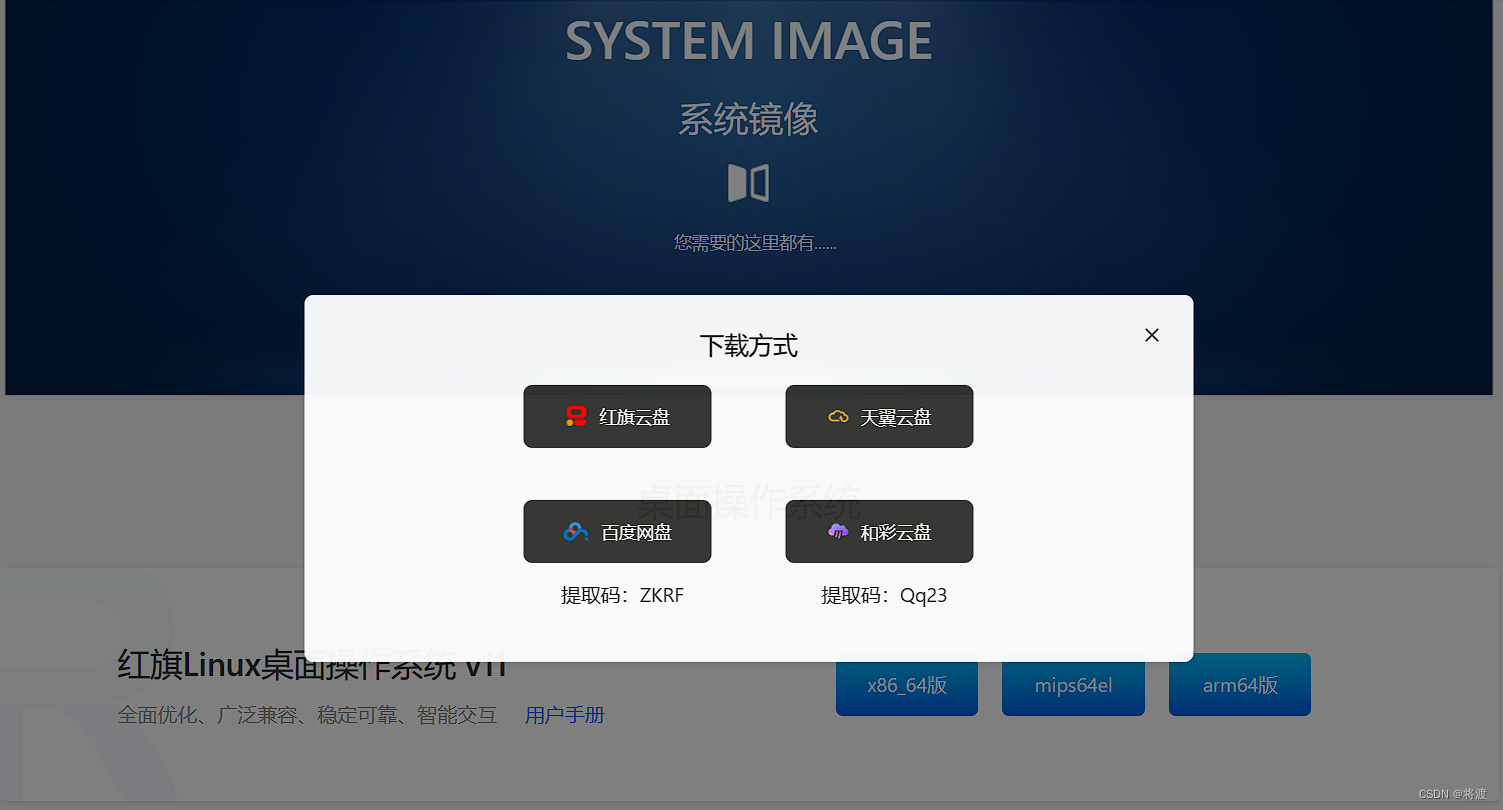1503x810 pixels.
Task: Click the 下载方式 dialog title
Action: click(748, 346)
